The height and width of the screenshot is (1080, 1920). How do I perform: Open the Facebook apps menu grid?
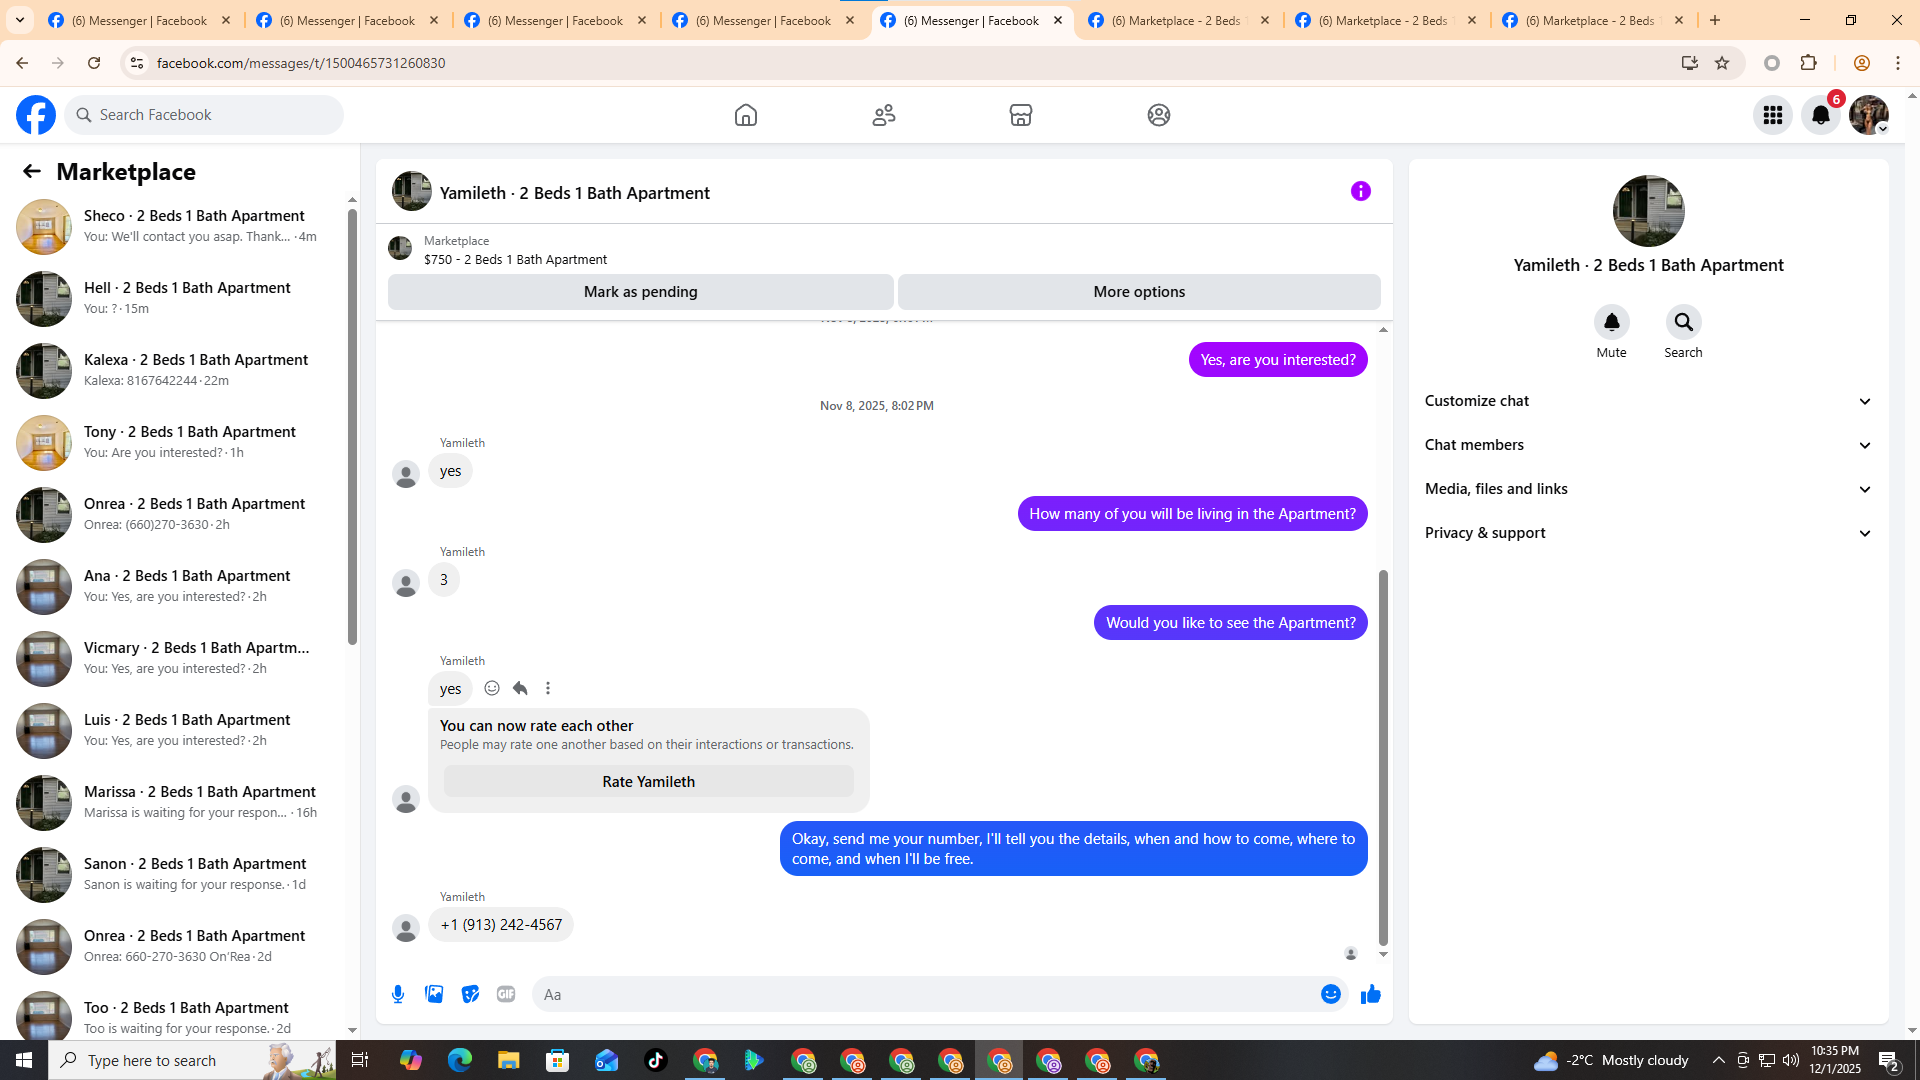[1773, 115]
